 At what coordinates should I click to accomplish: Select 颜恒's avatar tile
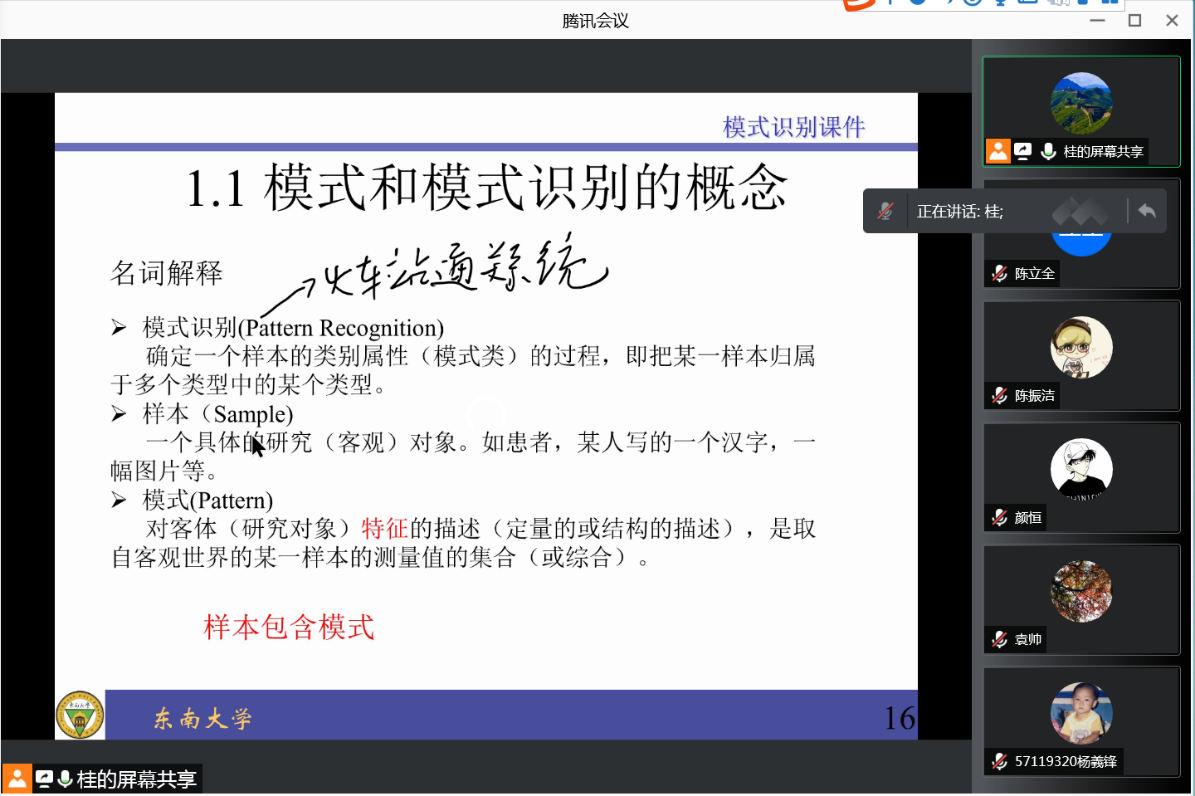point(1081,469)
